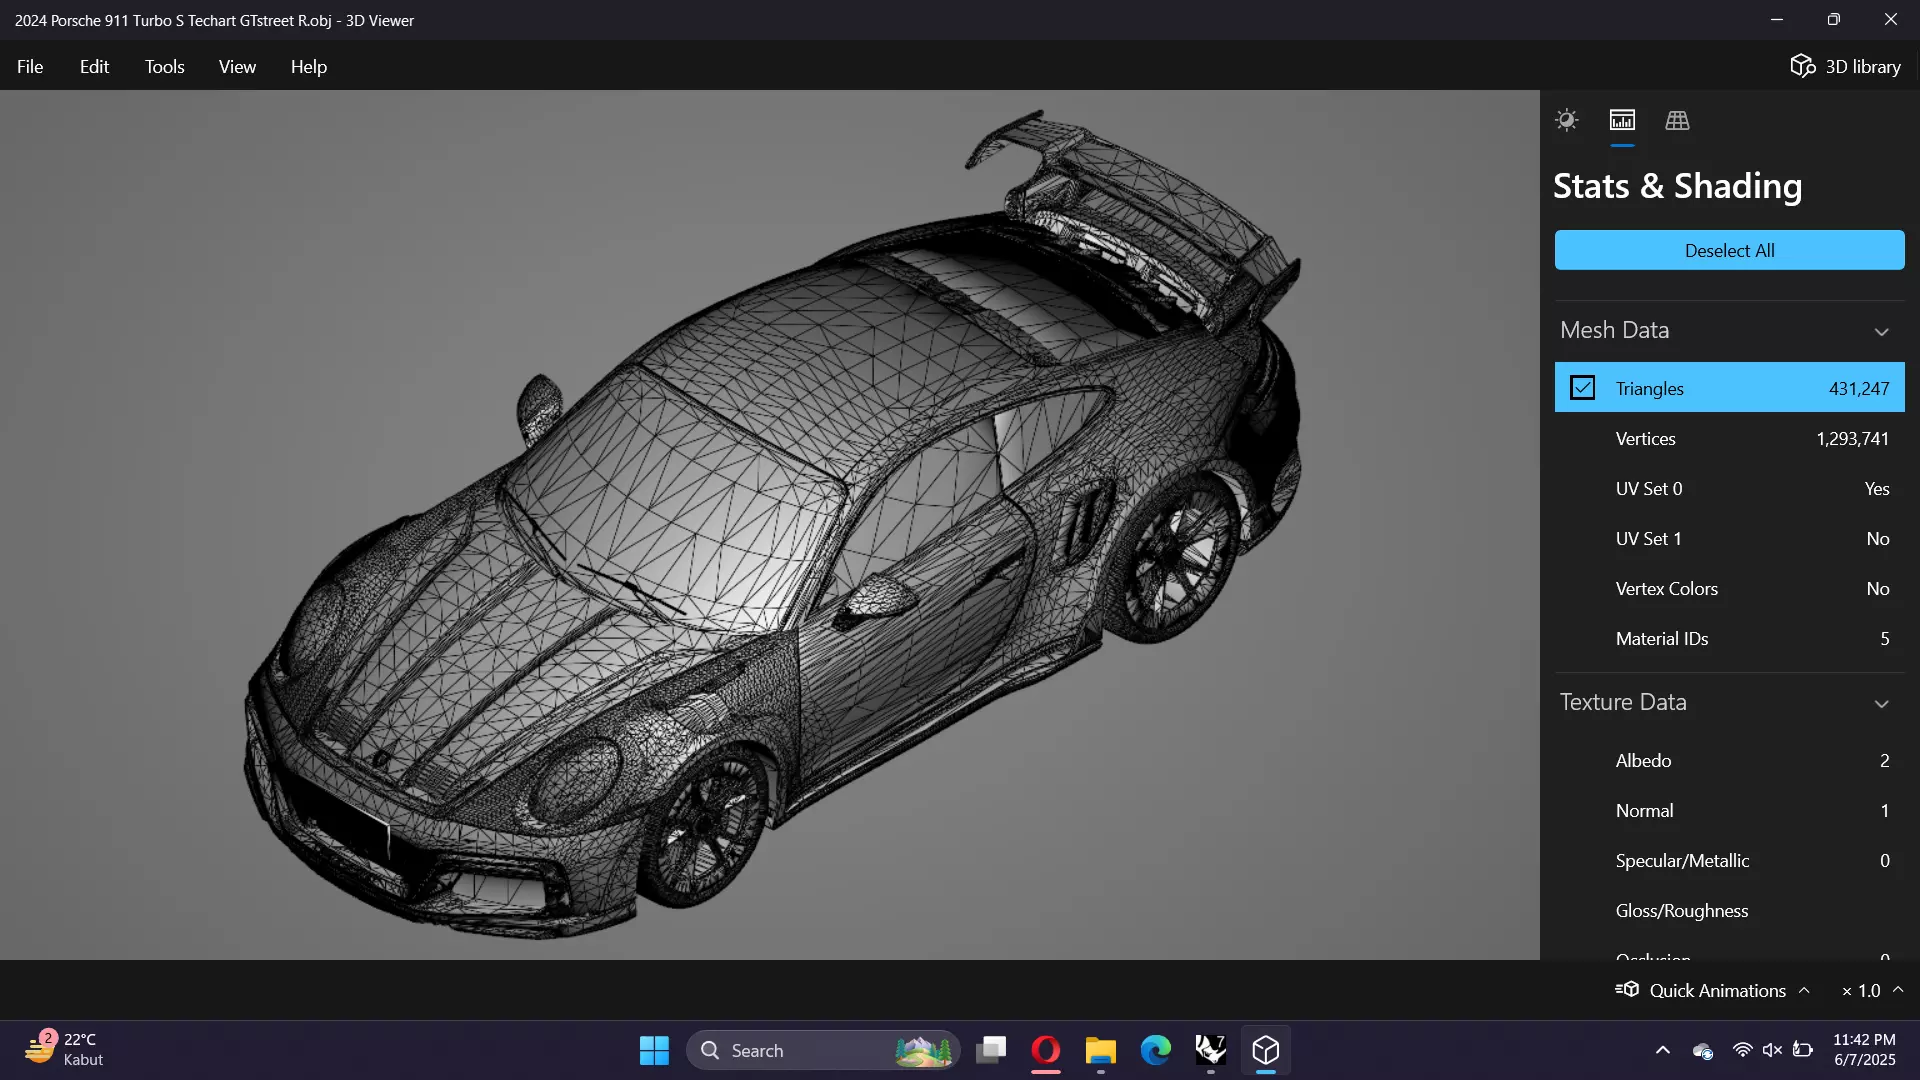
Task: Open the Grid & Views tab icon
Action: click(1677, 120)
